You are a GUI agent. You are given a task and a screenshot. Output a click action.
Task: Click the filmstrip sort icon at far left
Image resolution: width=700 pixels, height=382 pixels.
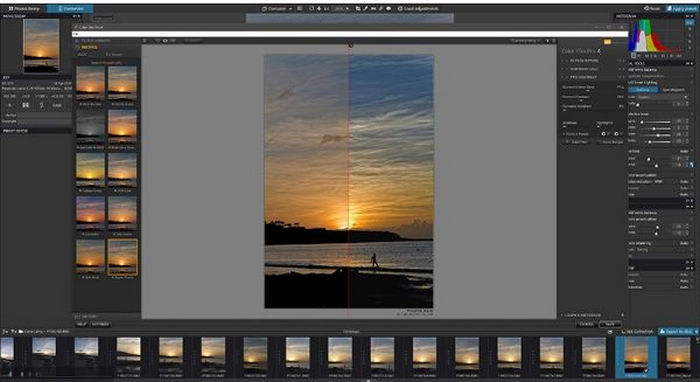[x=5, y=332]
